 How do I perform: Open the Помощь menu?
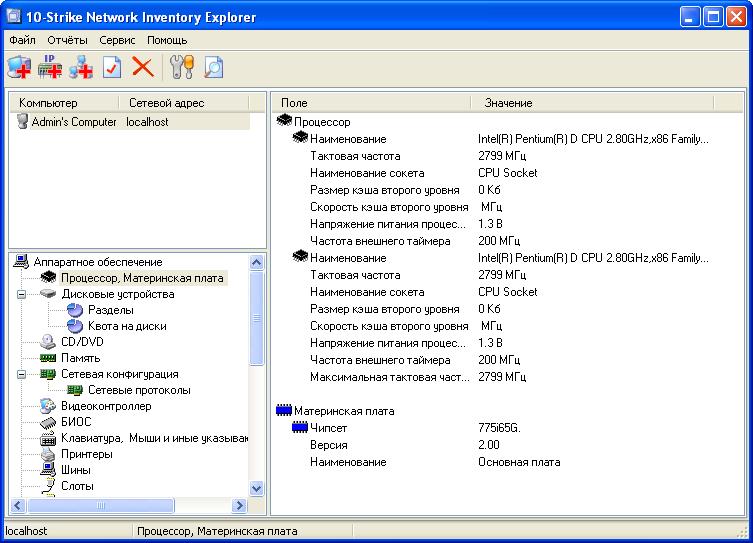[167, 40]
